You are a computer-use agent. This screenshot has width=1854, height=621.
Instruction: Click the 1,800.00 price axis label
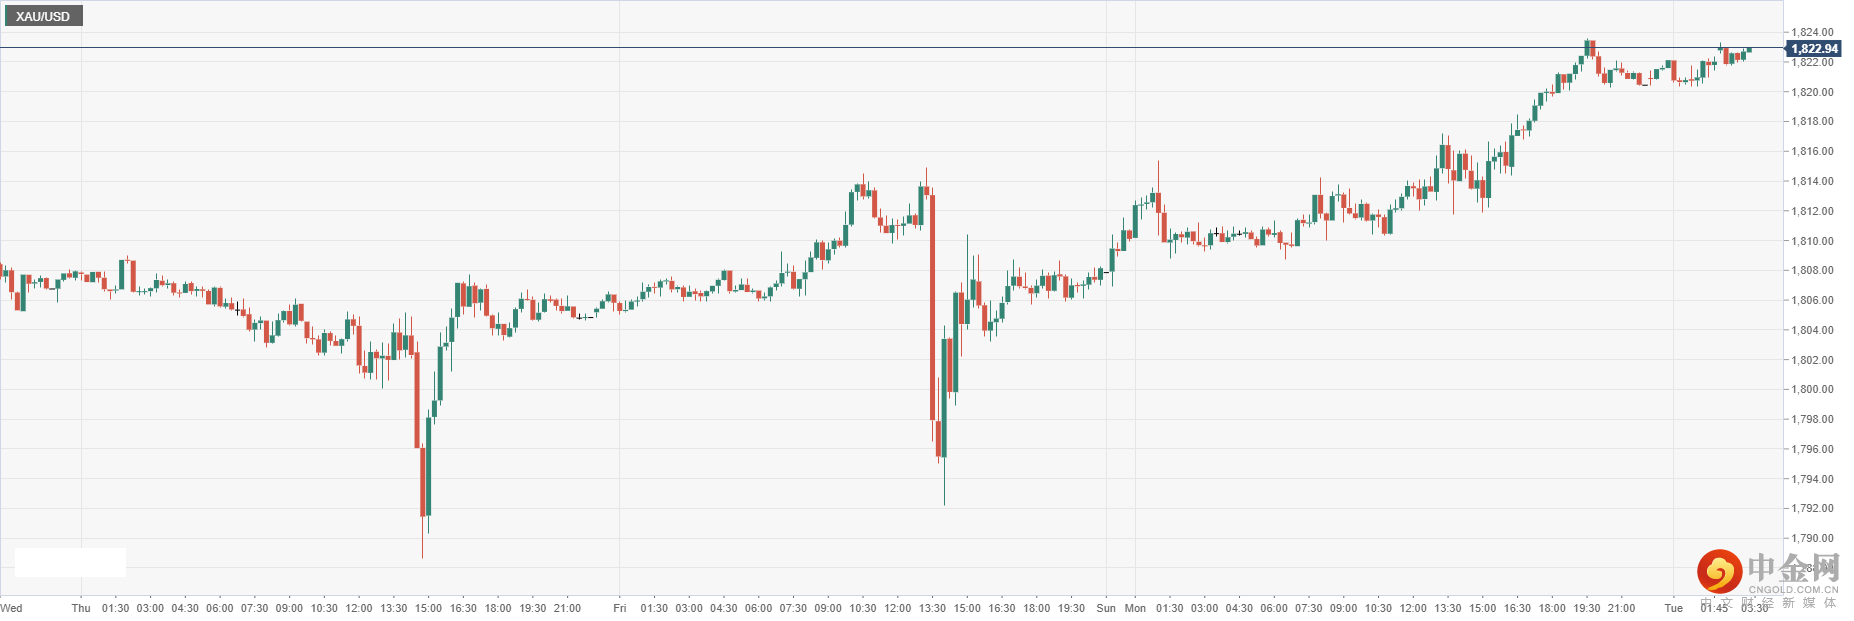click(x=1812, y=390)
